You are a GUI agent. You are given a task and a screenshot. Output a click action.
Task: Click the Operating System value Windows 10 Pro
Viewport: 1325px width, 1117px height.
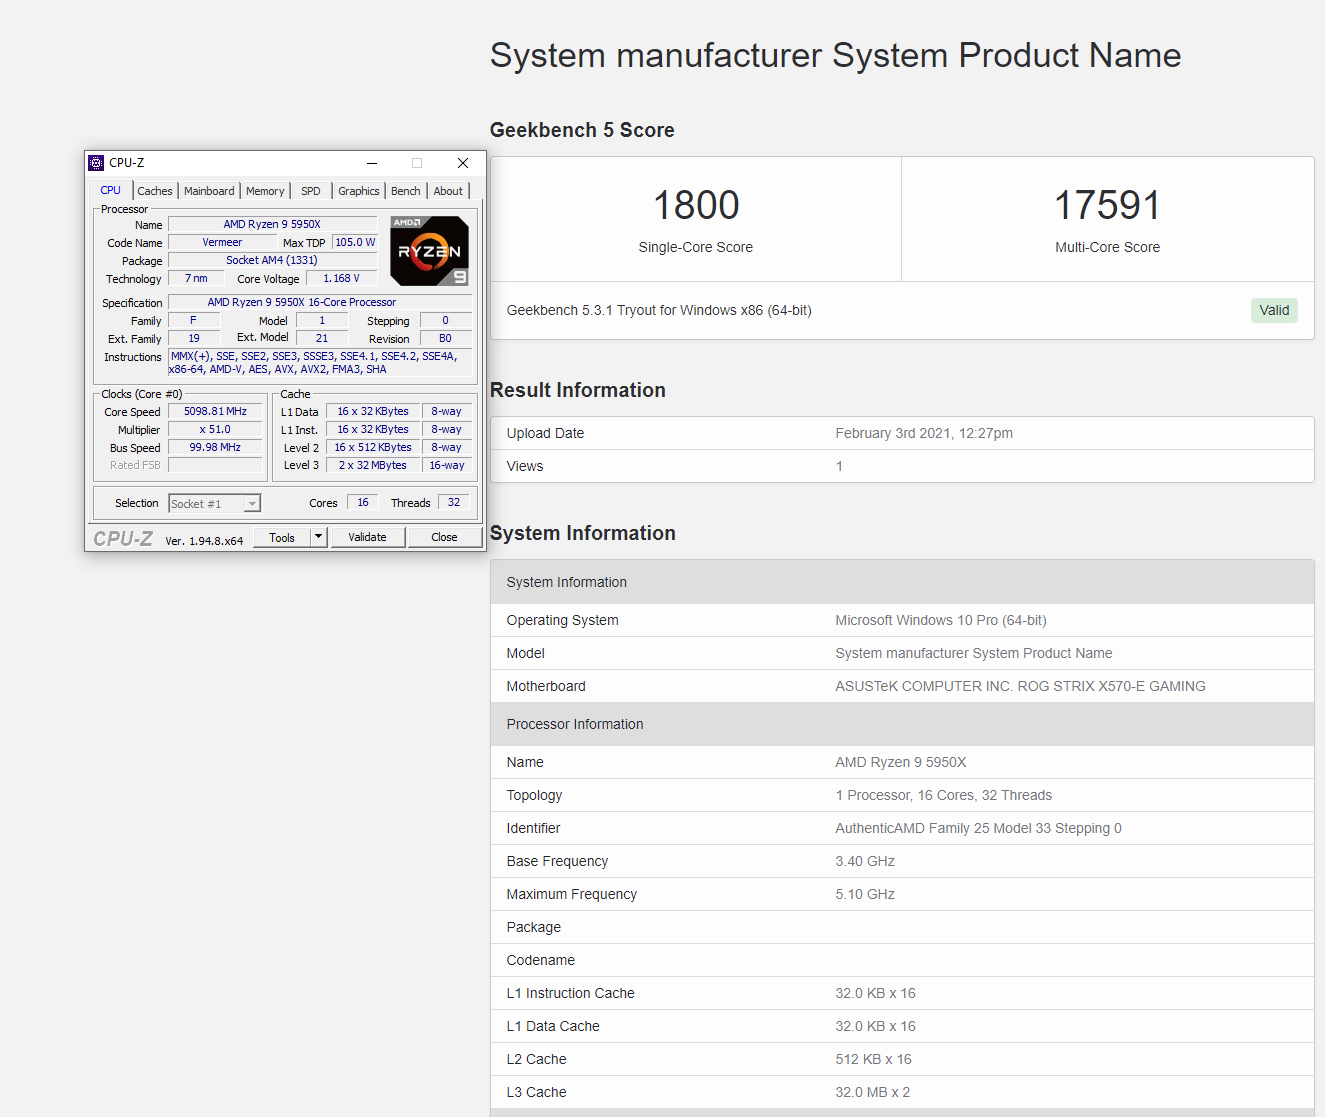(941, 620)
